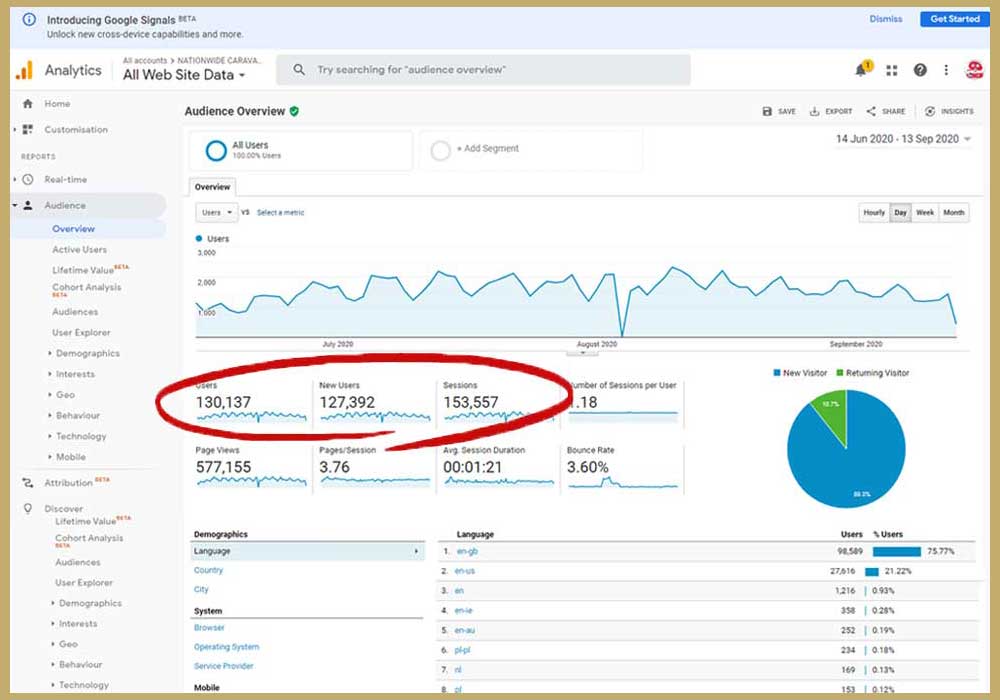Viewport: 1000px width, 700px height.
Task: Open the Users metric dropdown
Action: (x=217, y=213)
